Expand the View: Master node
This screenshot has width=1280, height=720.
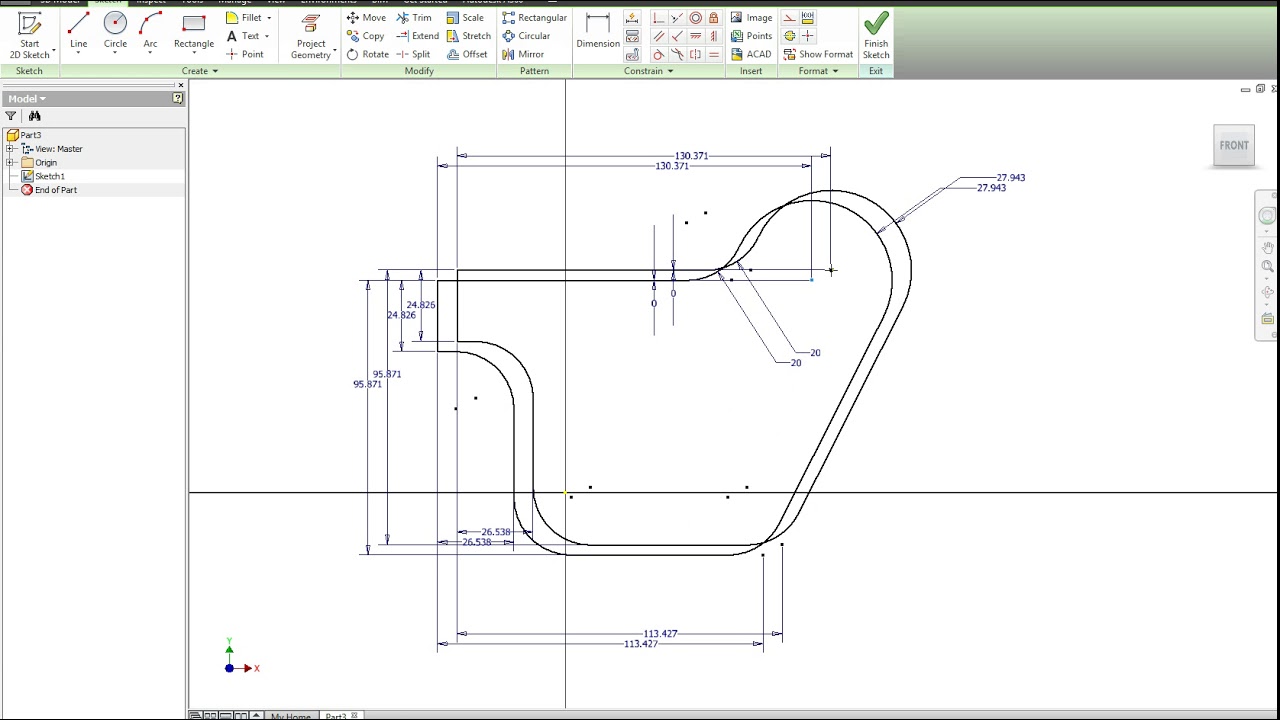point(10,149)
